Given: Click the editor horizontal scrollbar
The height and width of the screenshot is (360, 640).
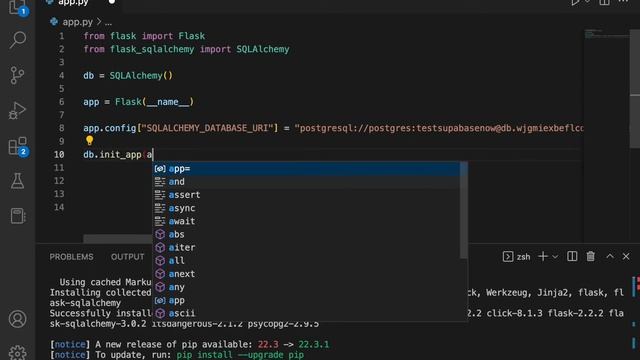Looking at the screenshot, I should [118, 238].
